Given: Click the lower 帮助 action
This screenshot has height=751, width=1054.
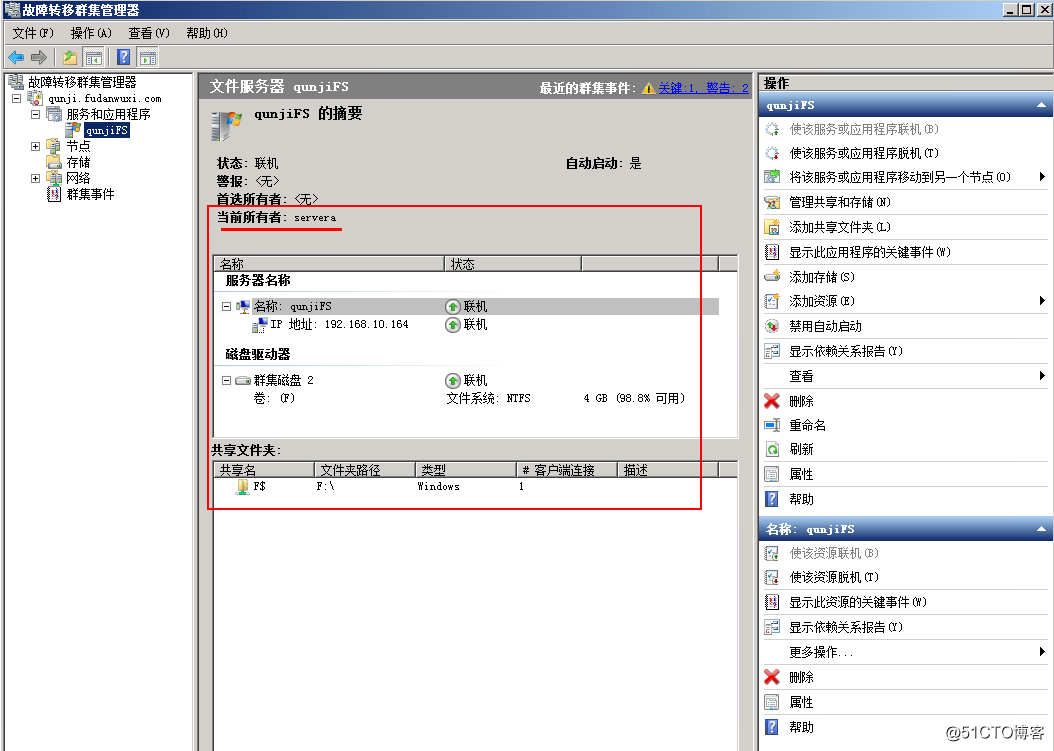Looking at the screenshot, I should tap(801, 727).
